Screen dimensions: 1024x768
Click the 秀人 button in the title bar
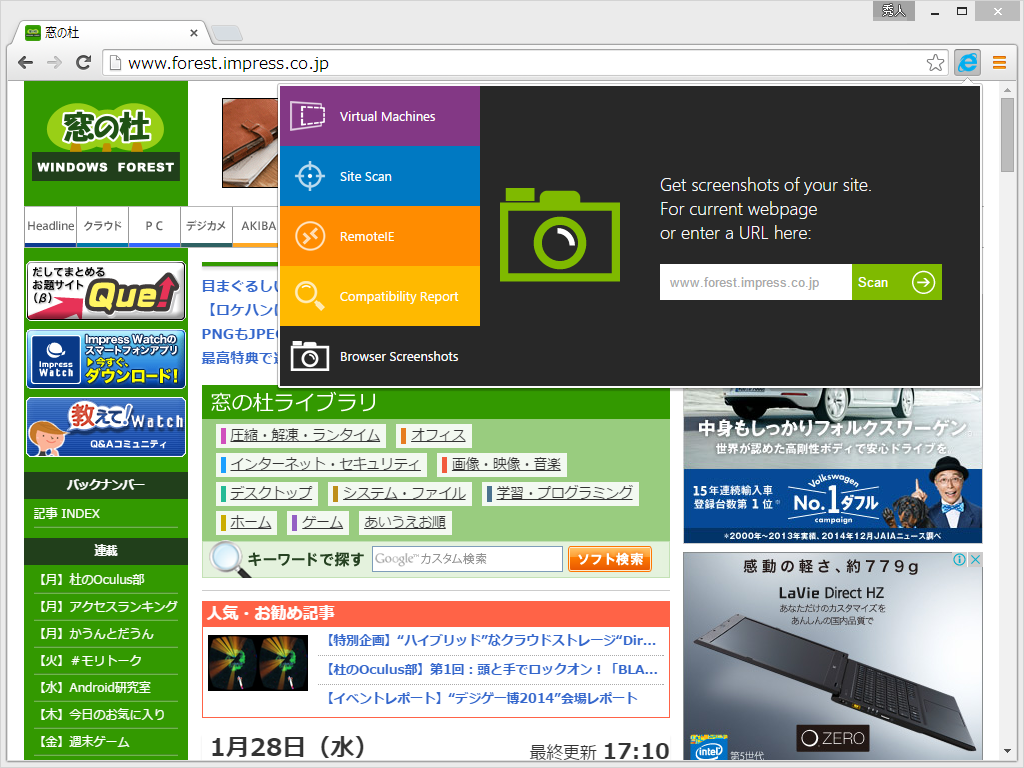pyautogui.click(x=893, y=11)
